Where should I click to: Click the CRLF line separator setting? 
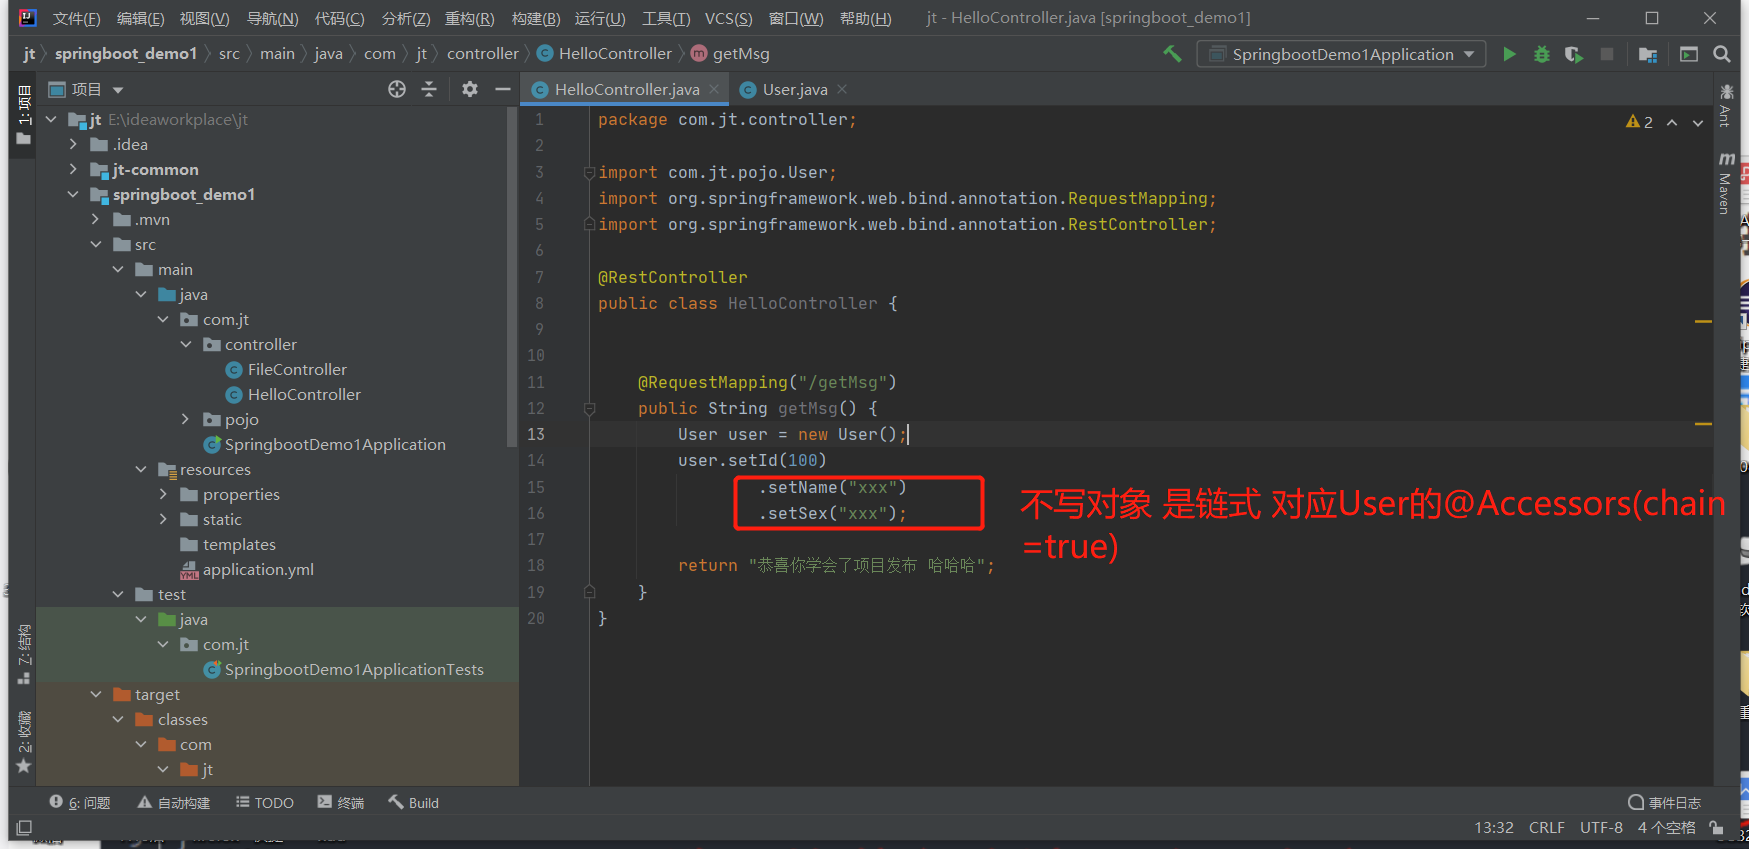tap(1546, 828)
